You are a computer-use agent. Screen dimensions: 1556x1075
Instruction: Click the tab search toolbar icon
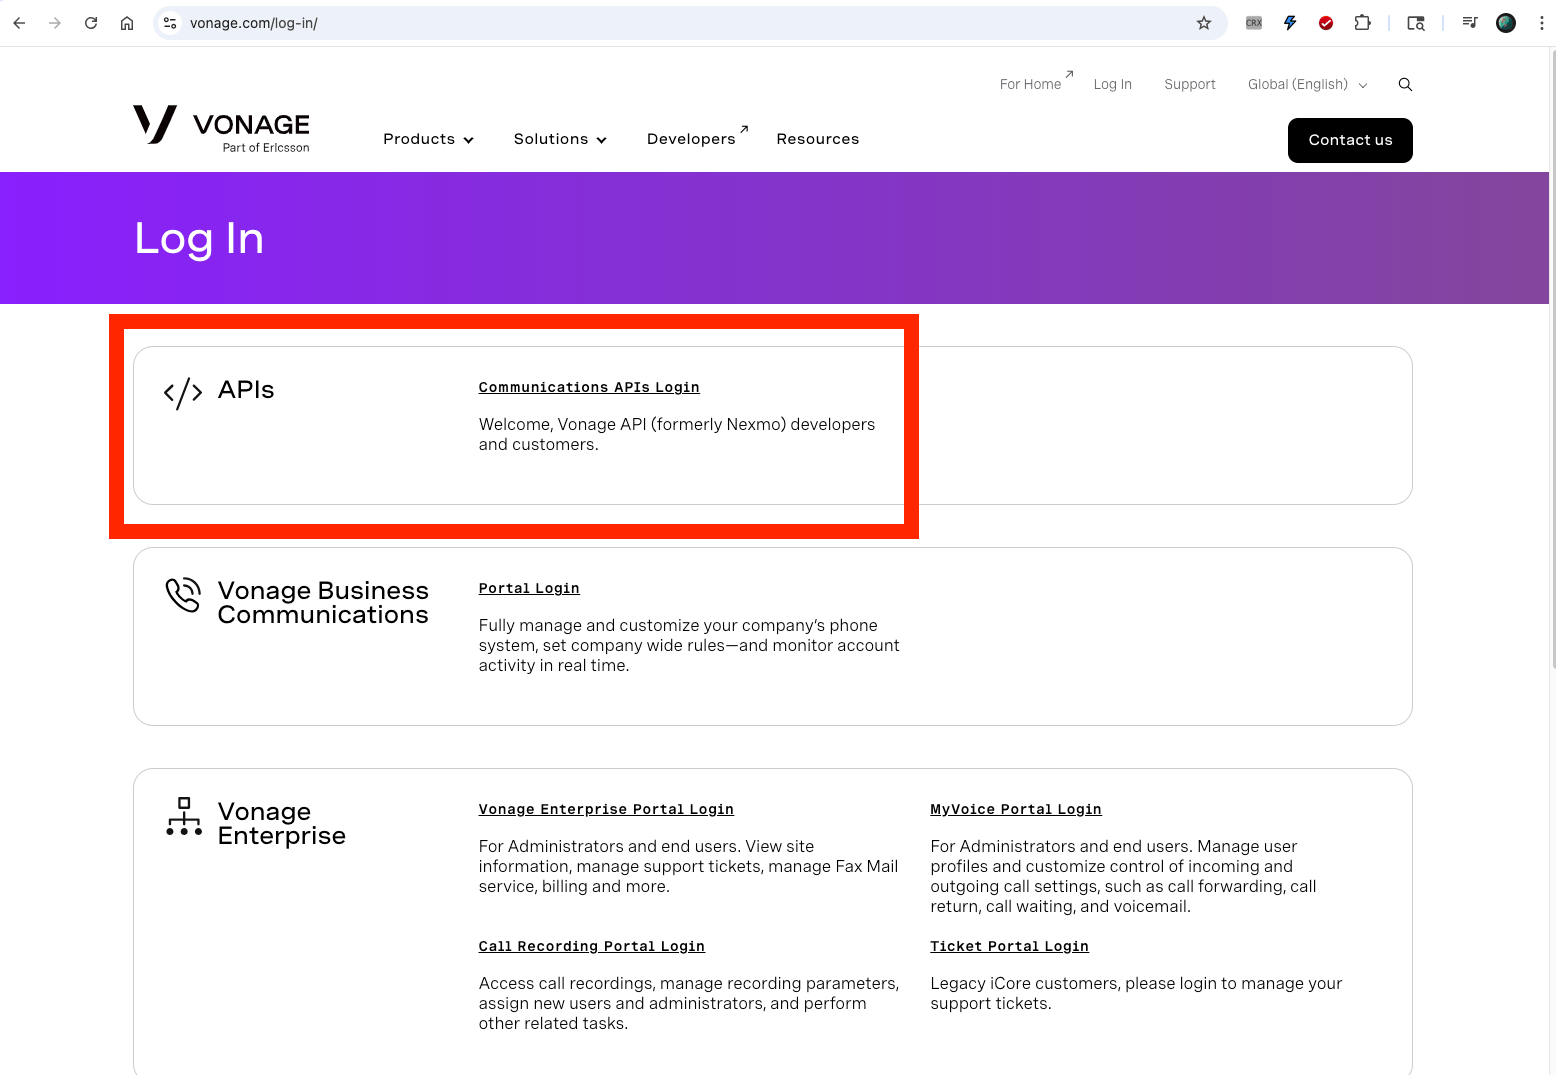[1416, 23]
